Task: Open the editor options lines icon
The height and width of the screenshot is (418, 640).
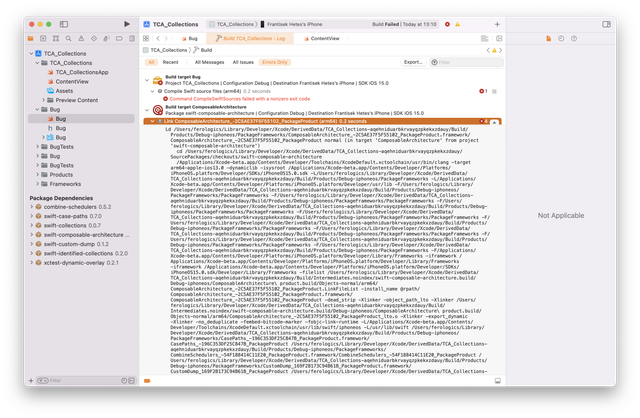Action: [x=484, y=38]
